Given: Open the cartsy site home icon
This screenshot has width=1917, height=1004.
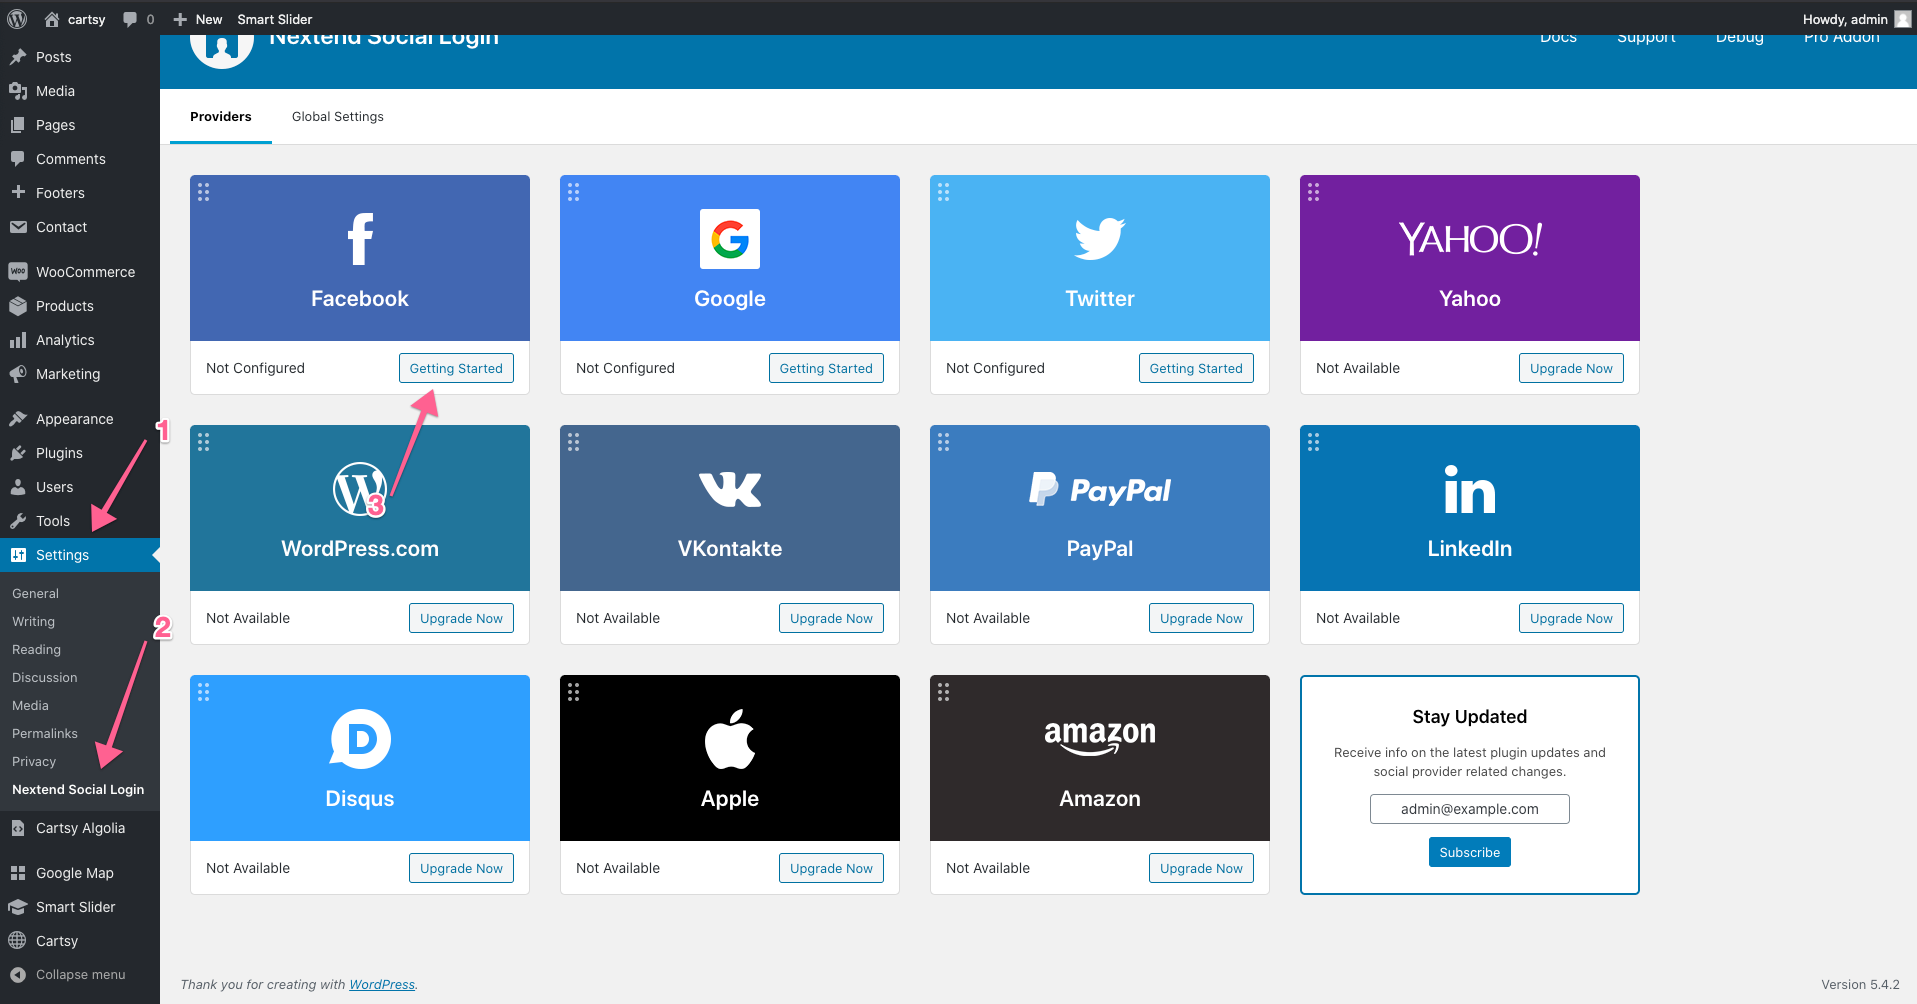Looking at the screenshot, I should click(x=52, y=19).
